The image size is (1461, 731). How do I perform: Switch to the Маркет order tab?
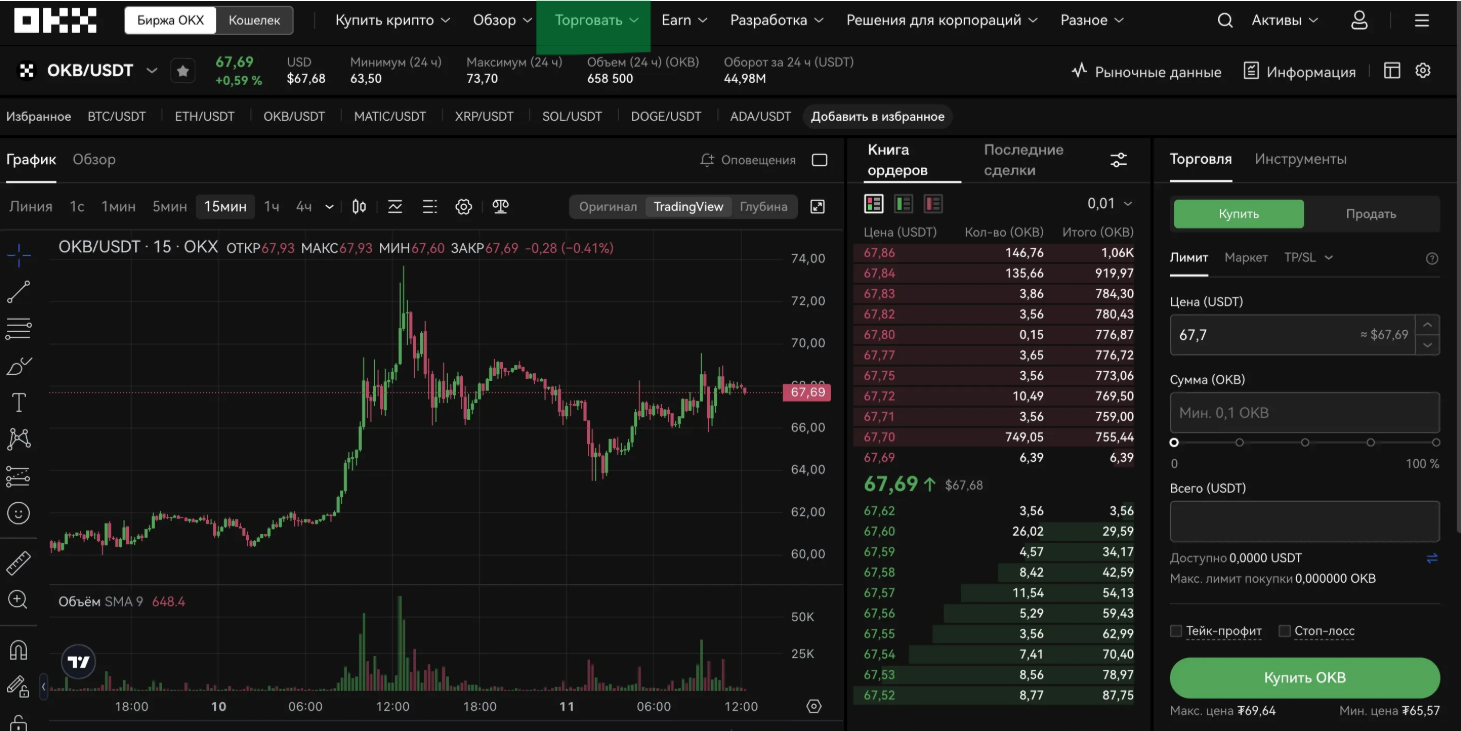click(x=1246, y=257)
